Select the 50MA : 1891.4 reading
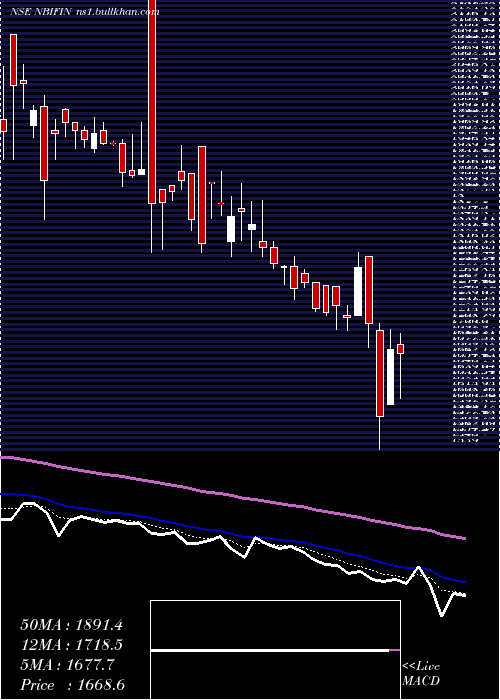 71,625
